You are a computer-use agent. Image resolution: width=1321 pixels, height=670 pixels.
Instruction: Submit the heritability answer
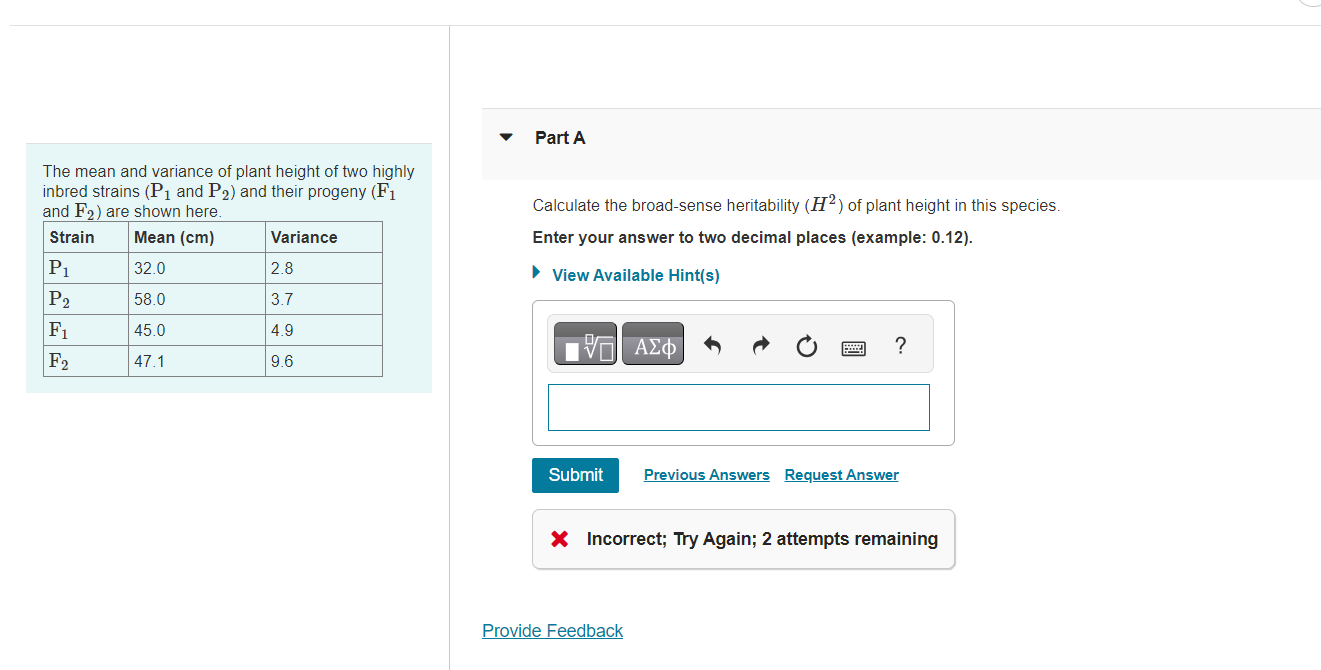[575, 475]
